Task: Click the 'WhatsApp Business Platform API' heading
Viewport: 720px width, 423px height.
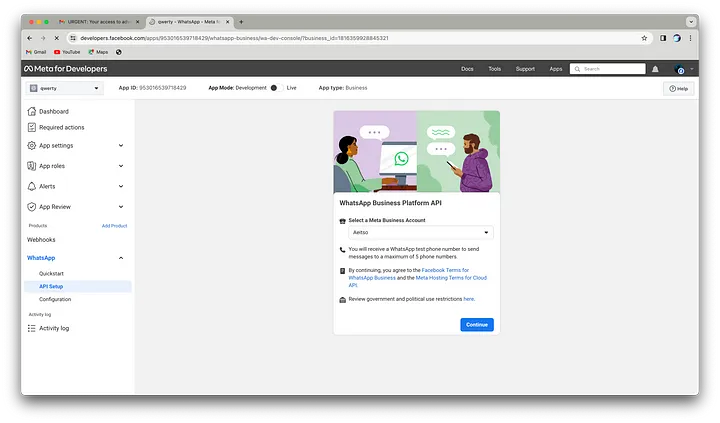Action: 390,203
